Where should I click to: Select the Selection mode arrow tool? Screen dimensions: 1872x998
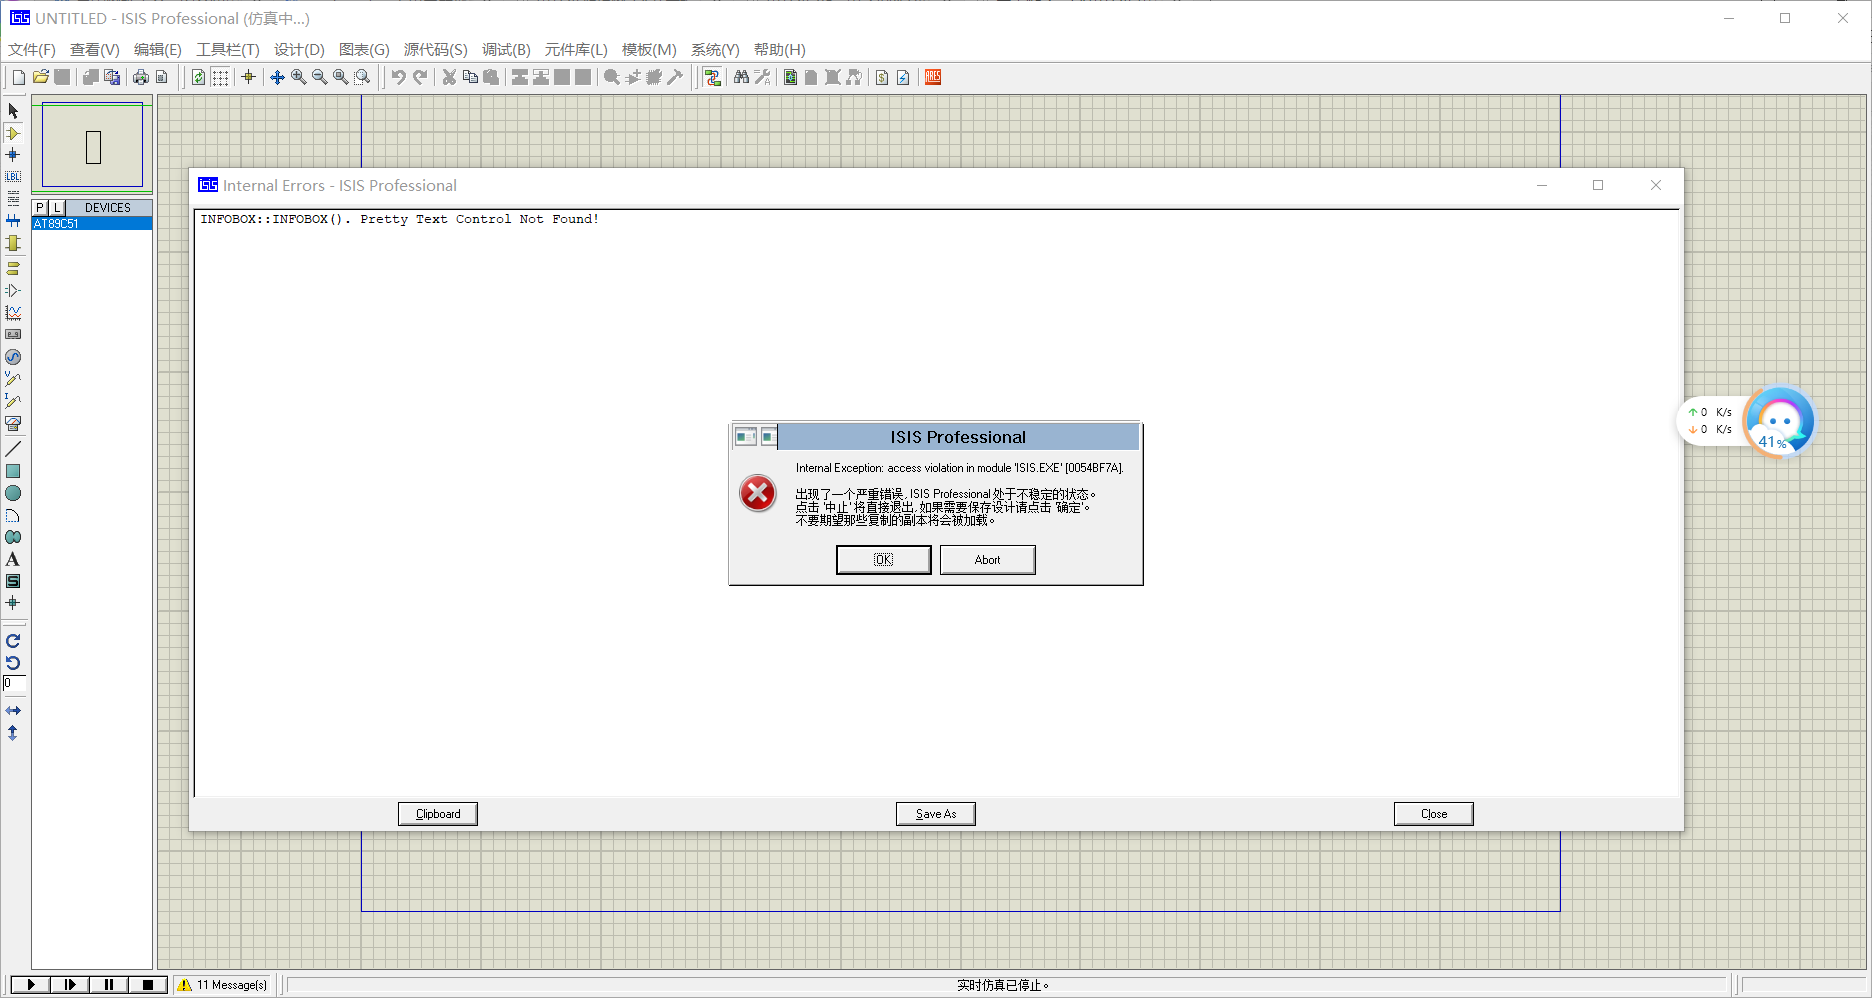(x=13, y=111)
